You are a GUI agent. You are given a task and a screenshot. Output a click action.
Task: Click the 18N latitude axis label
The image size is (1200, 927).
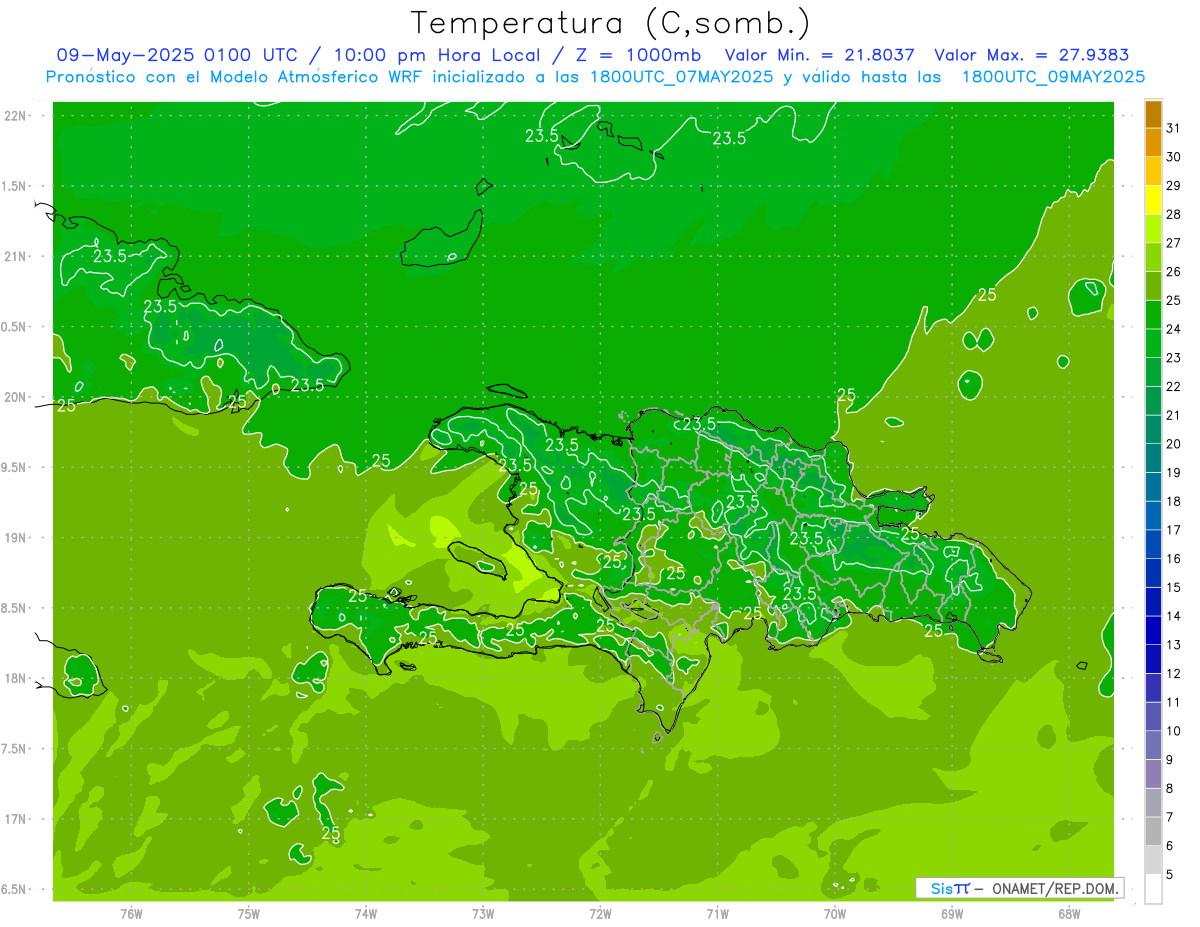[x=16, y=678]
